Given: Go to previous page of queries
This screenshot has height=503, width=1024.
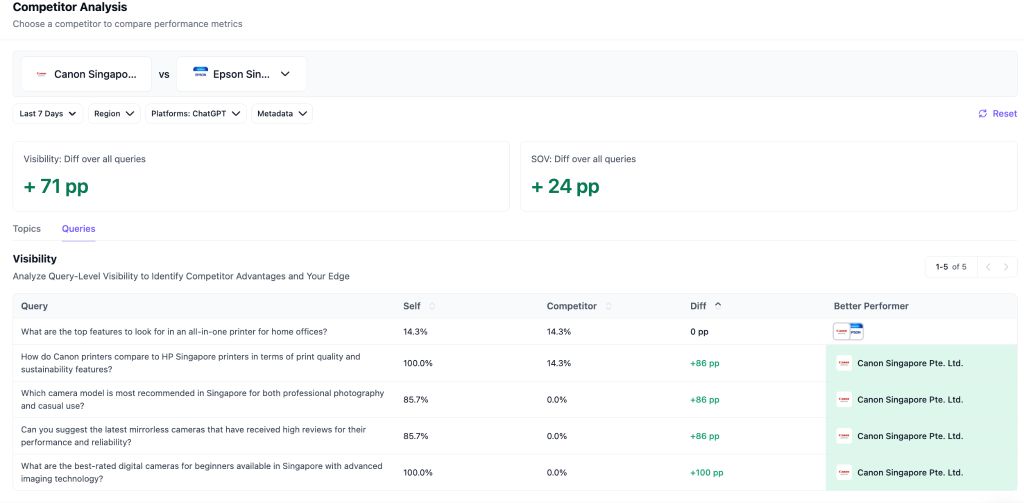Looking at the screenshot, I should (x=987, y=267).
